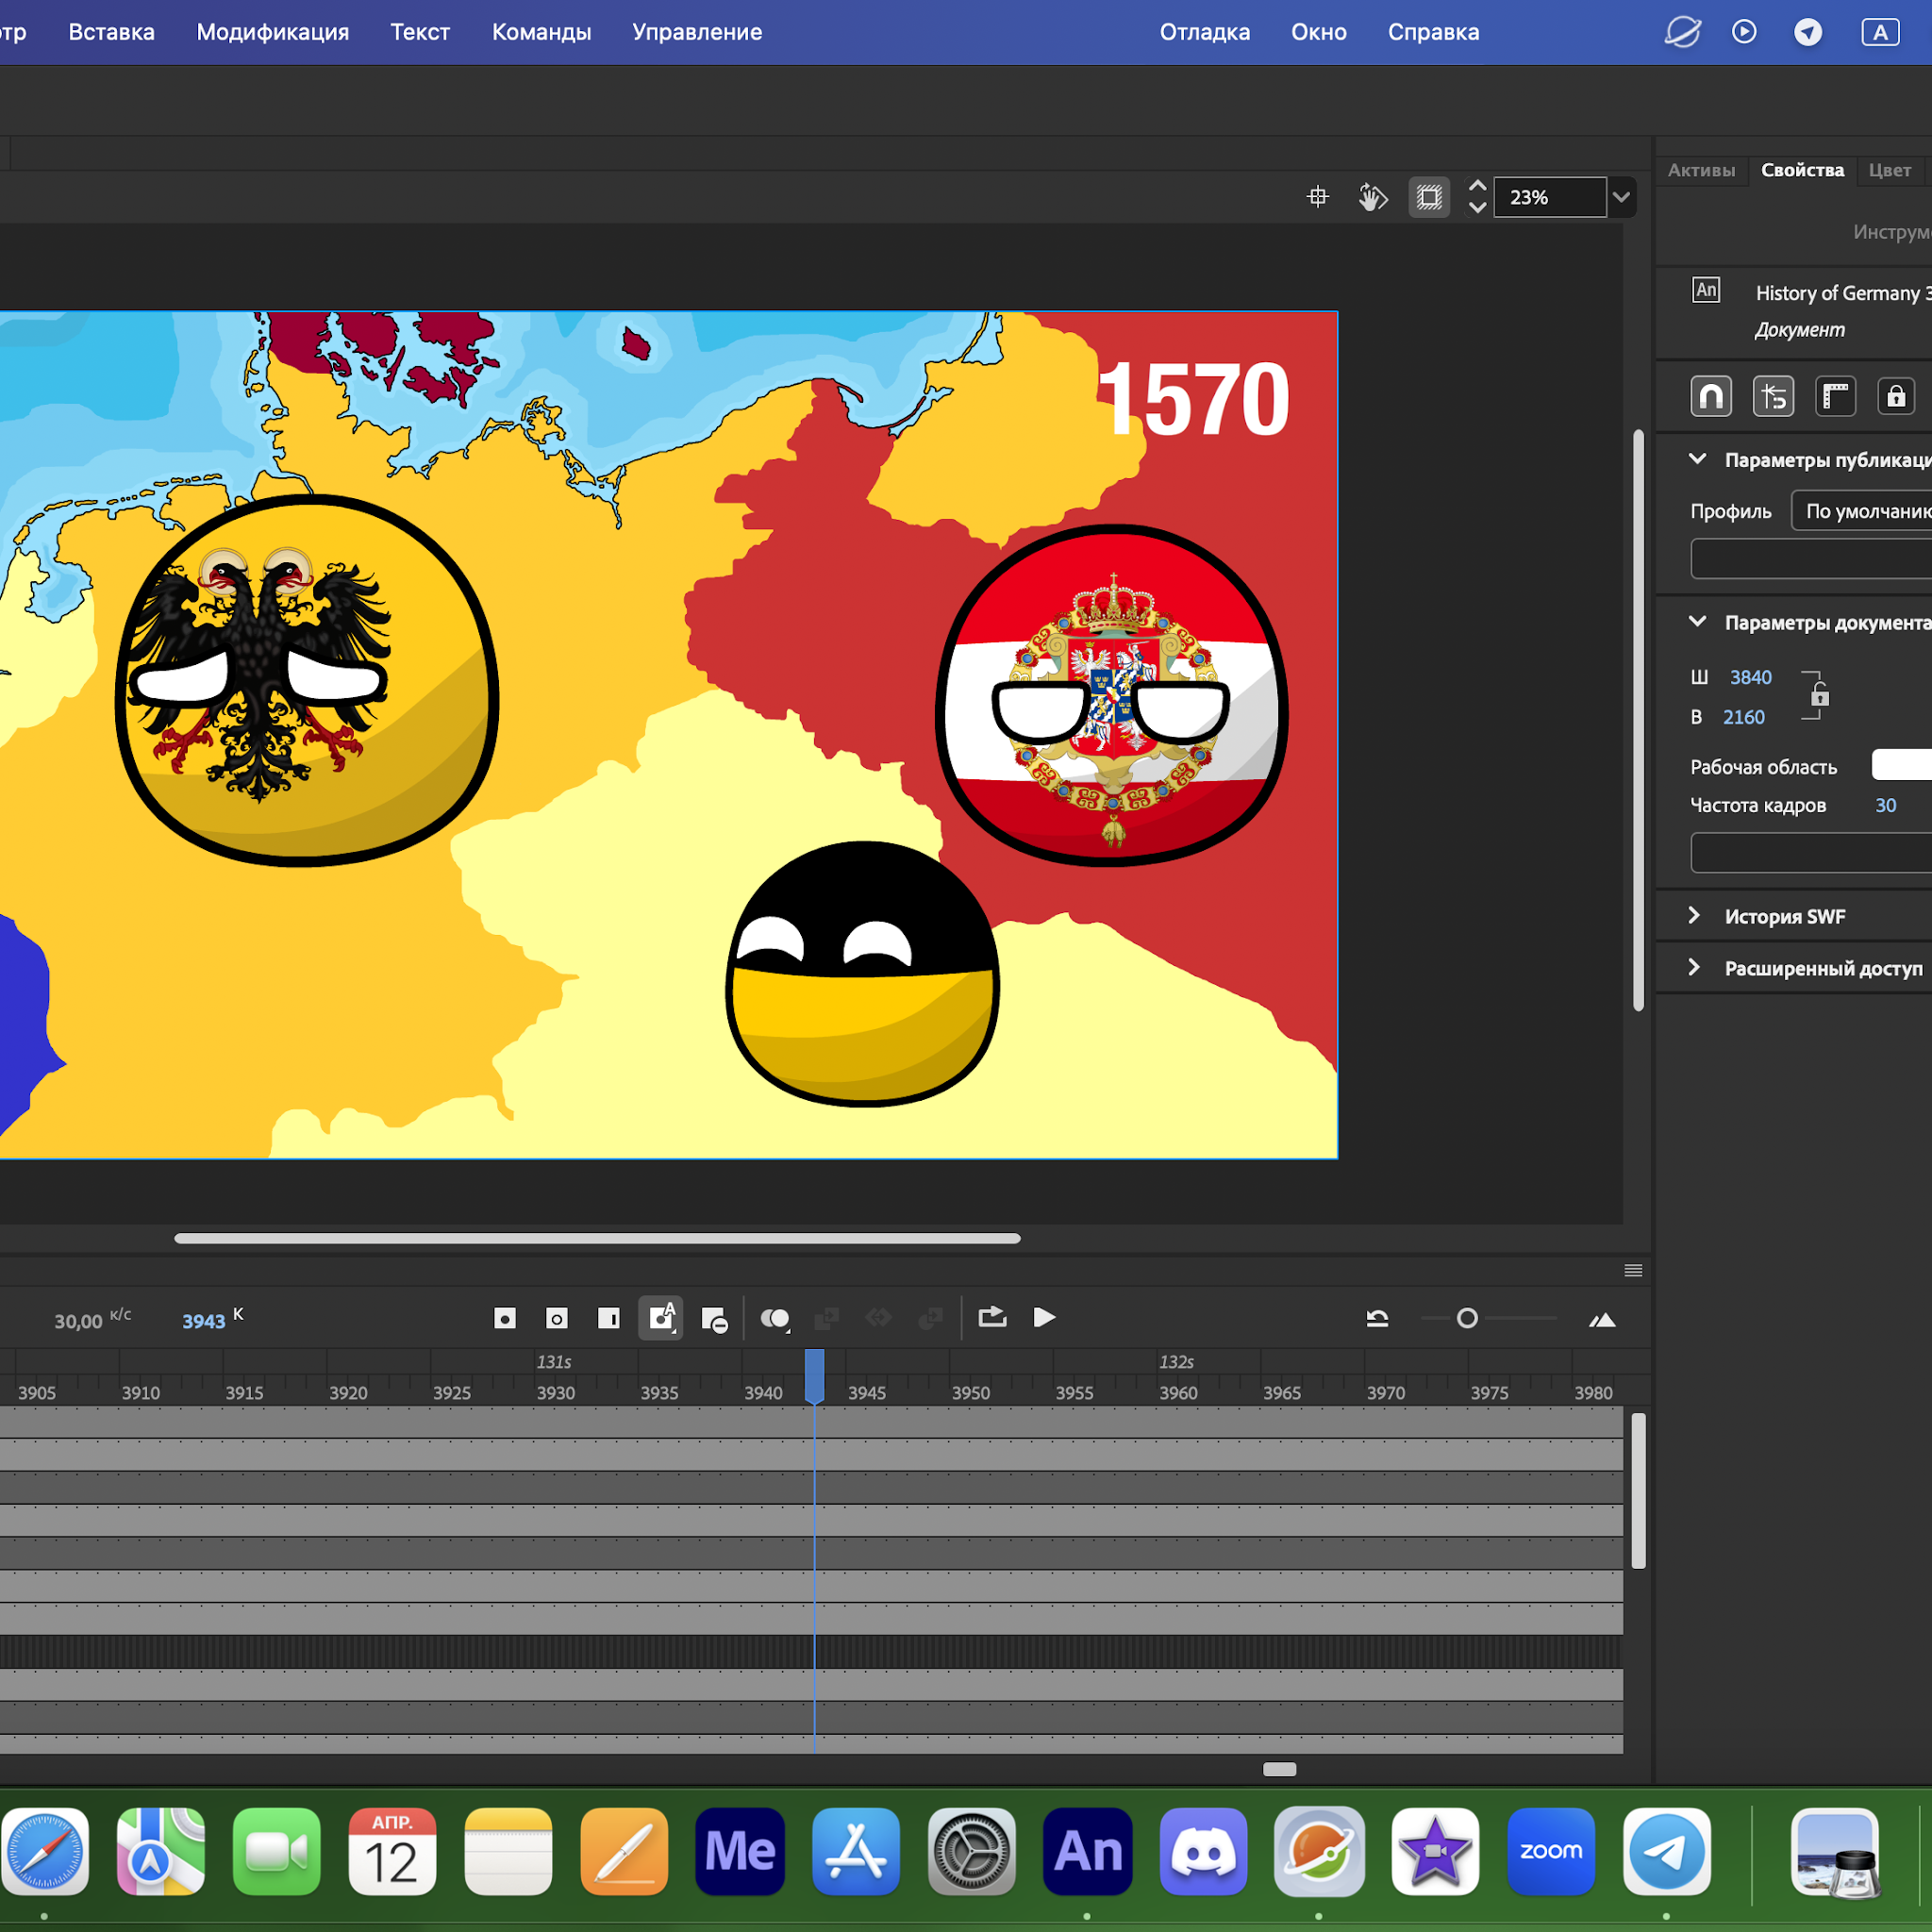1932x1932 pixels.
Task: Switch to the Активы tab
Action: [x=1701, y=170]
